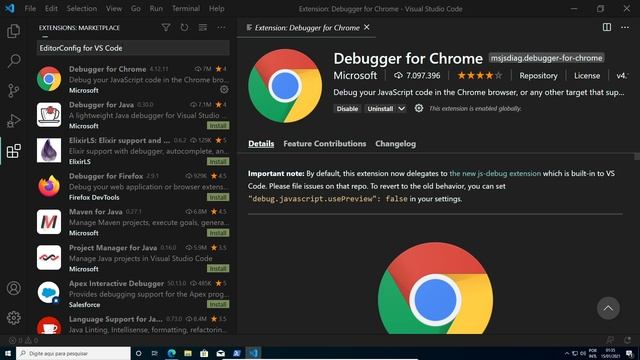Image resolution: width=640 pixels, height=360 pixels.
Task: Click the extensions search input field
Action: coord(133,48)
